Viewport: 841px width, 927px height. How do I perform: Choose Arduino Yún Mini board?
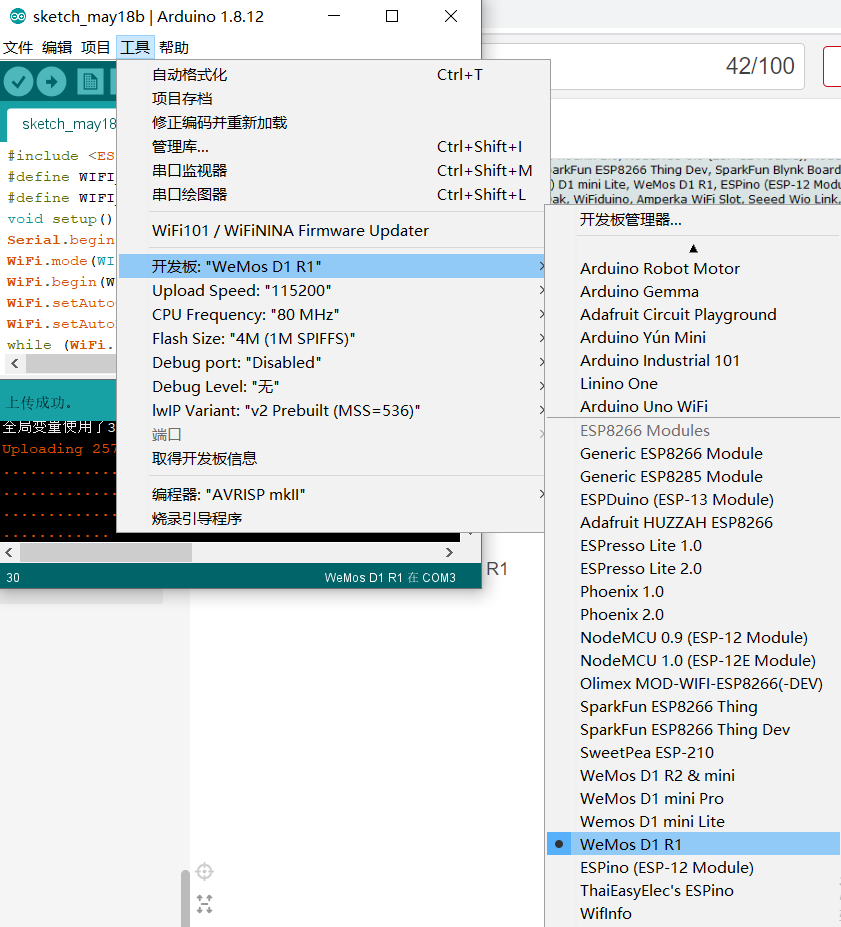[693, 338]
